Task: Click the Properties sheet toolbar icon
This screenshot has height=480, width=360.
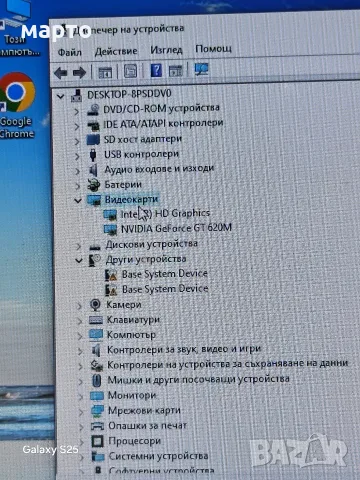Action: [130, 71]
